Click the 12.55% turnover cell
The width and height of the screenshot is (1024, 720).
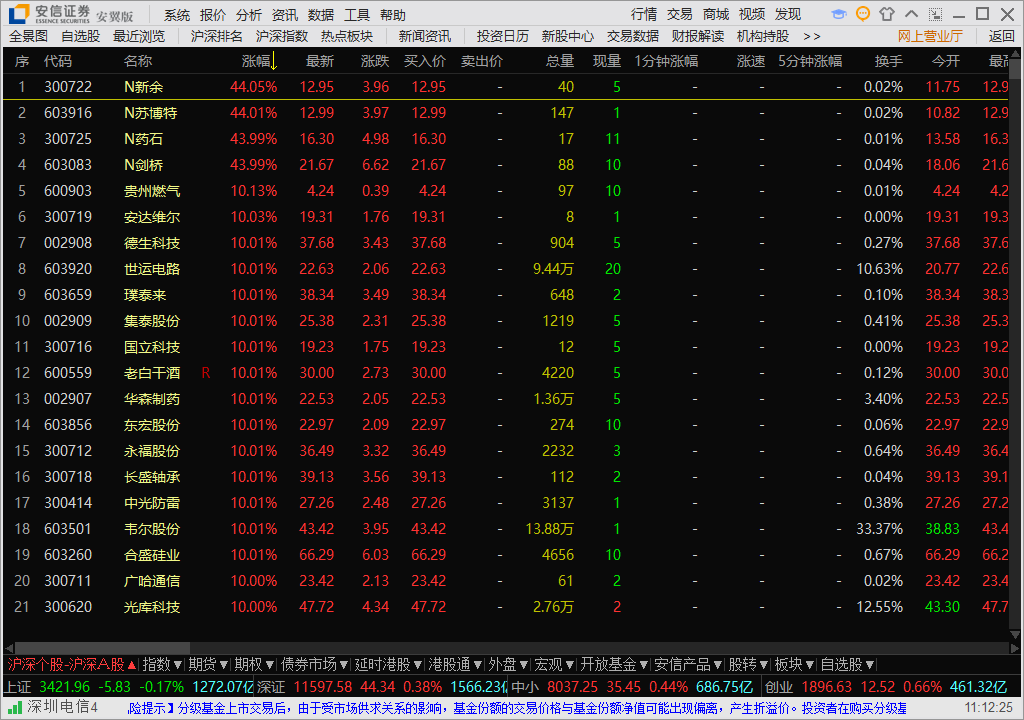880,607
